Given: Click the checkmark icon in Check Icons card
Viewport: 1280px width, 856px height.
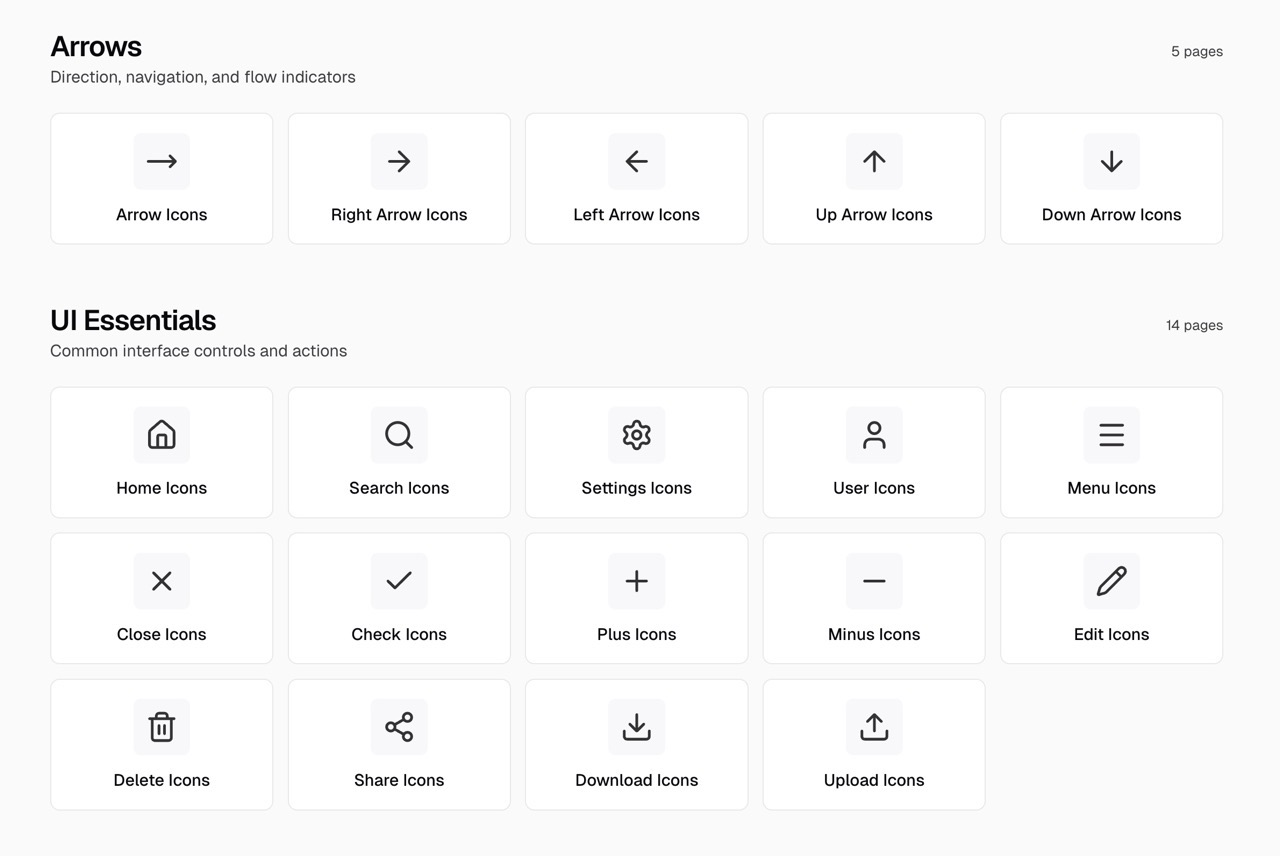Looking at the screenshot, I should [x=399, y=581].
